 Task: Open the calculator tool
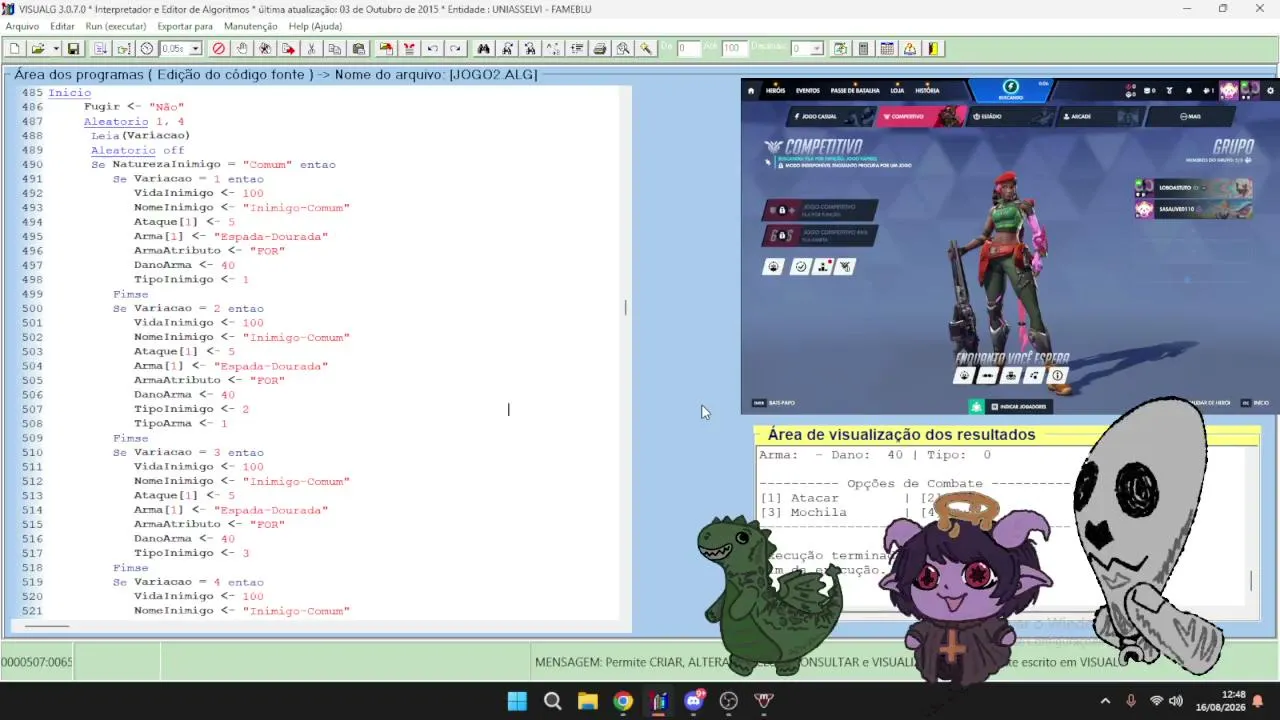[x=863, y=48]
